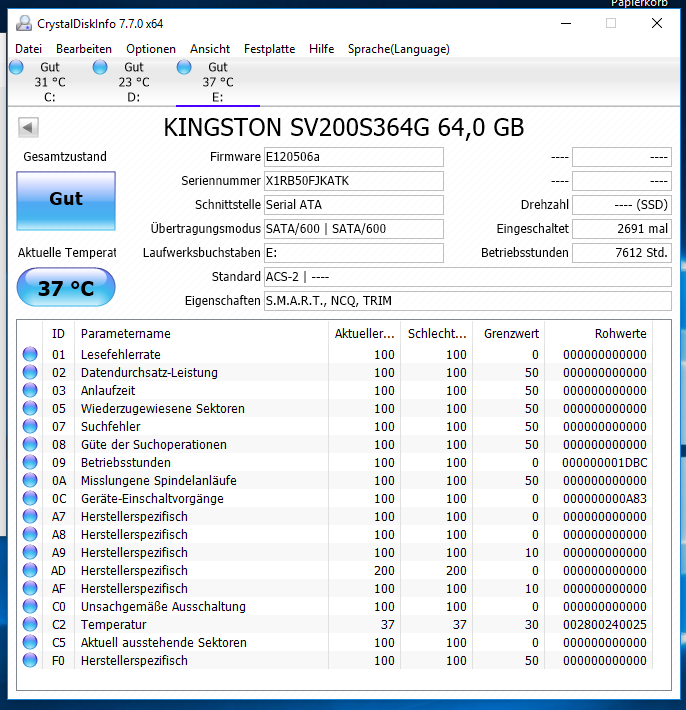
Task: Click status icon of row ID A9
Action: pyautogui.click(x=30, y=552)
